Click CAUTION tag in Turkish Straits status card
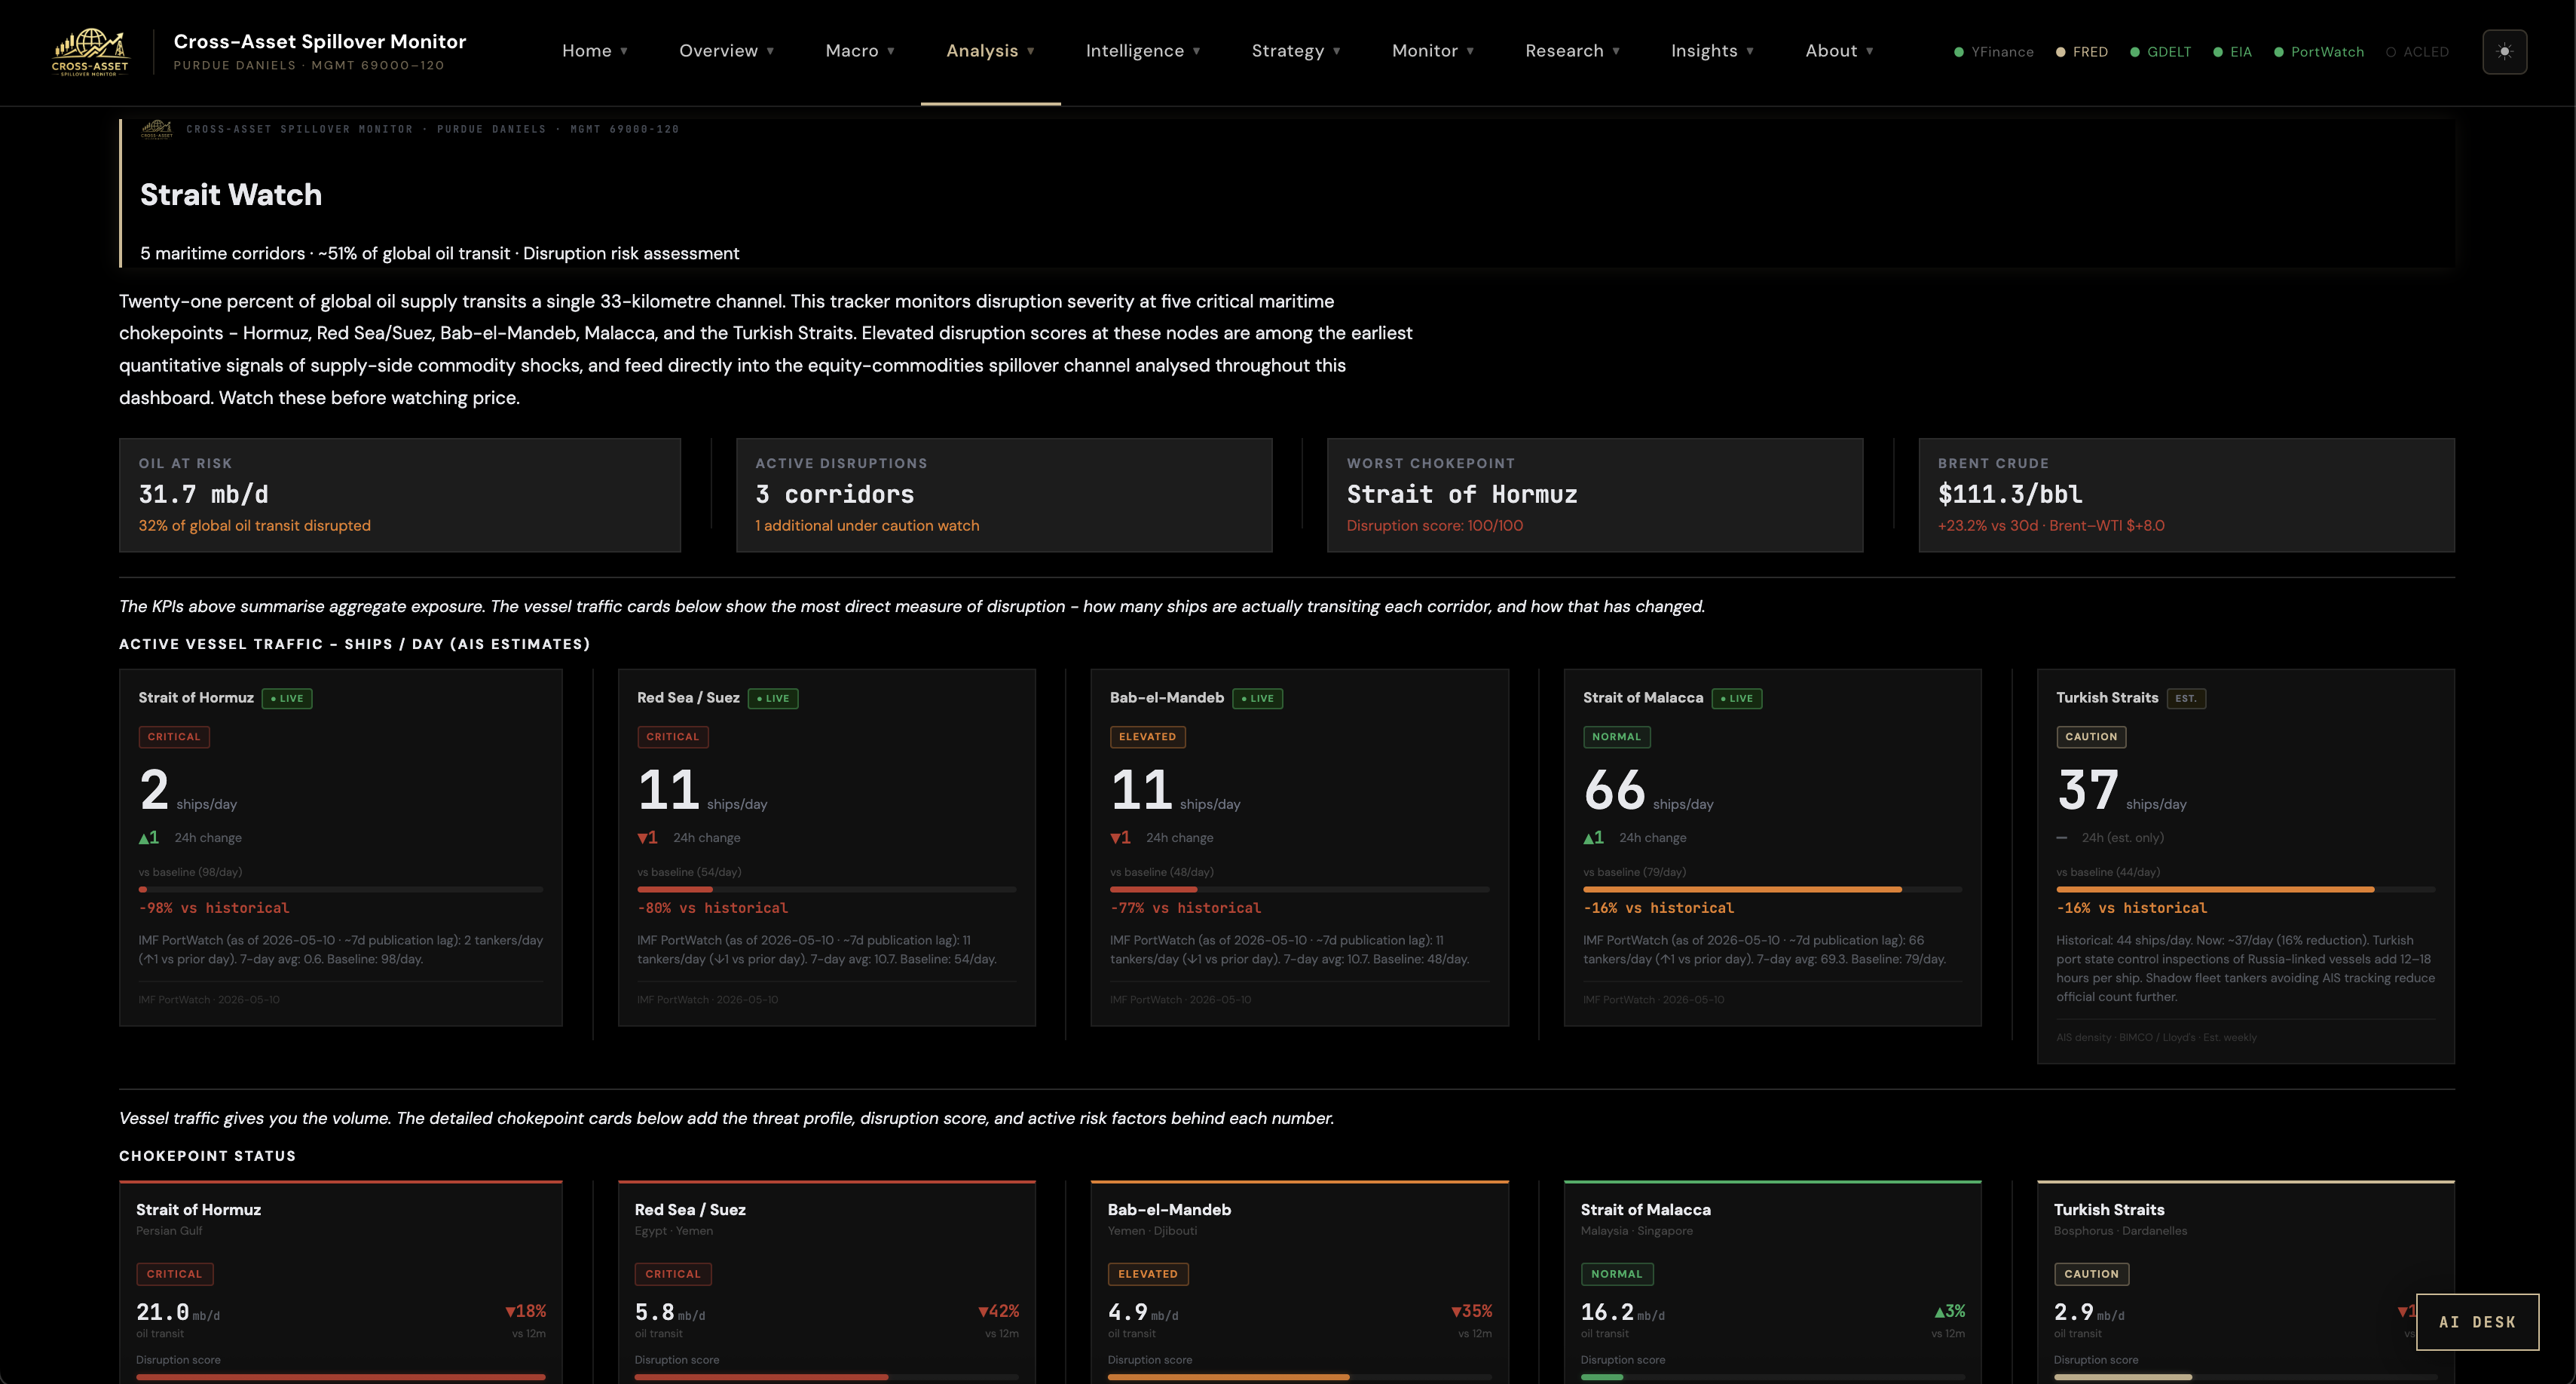The height and width of the screenshot is (1384, 2576). coord(2092,1274)
